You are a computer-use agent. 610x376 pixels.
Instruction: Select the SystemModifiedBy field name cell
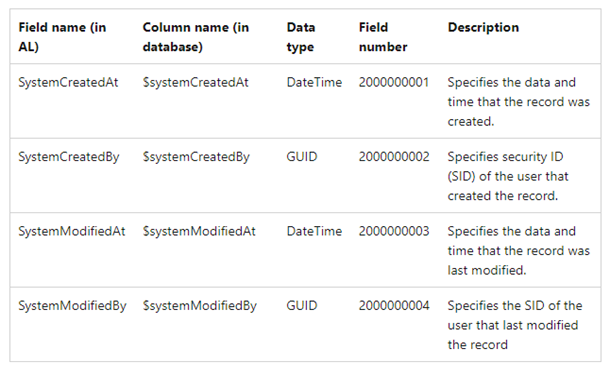click(x=72, y=306)
